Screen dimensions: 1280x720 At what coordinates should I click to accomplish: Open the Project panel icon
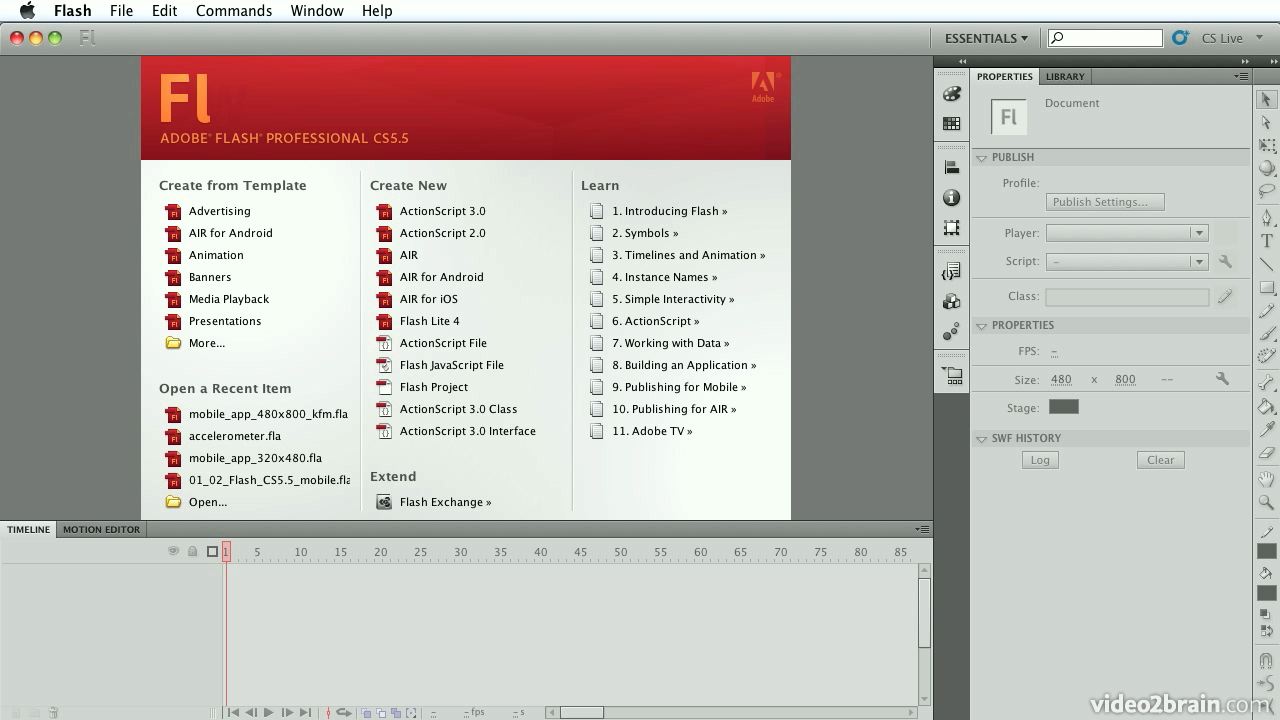point(951,376)
